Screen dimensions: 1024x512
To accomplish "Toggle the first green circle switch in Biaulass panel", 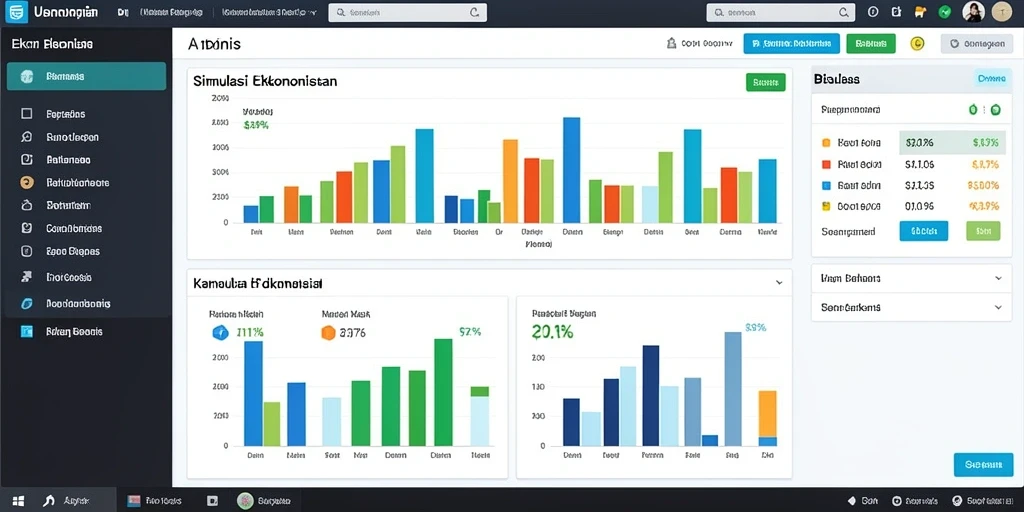I will (972, 110).
